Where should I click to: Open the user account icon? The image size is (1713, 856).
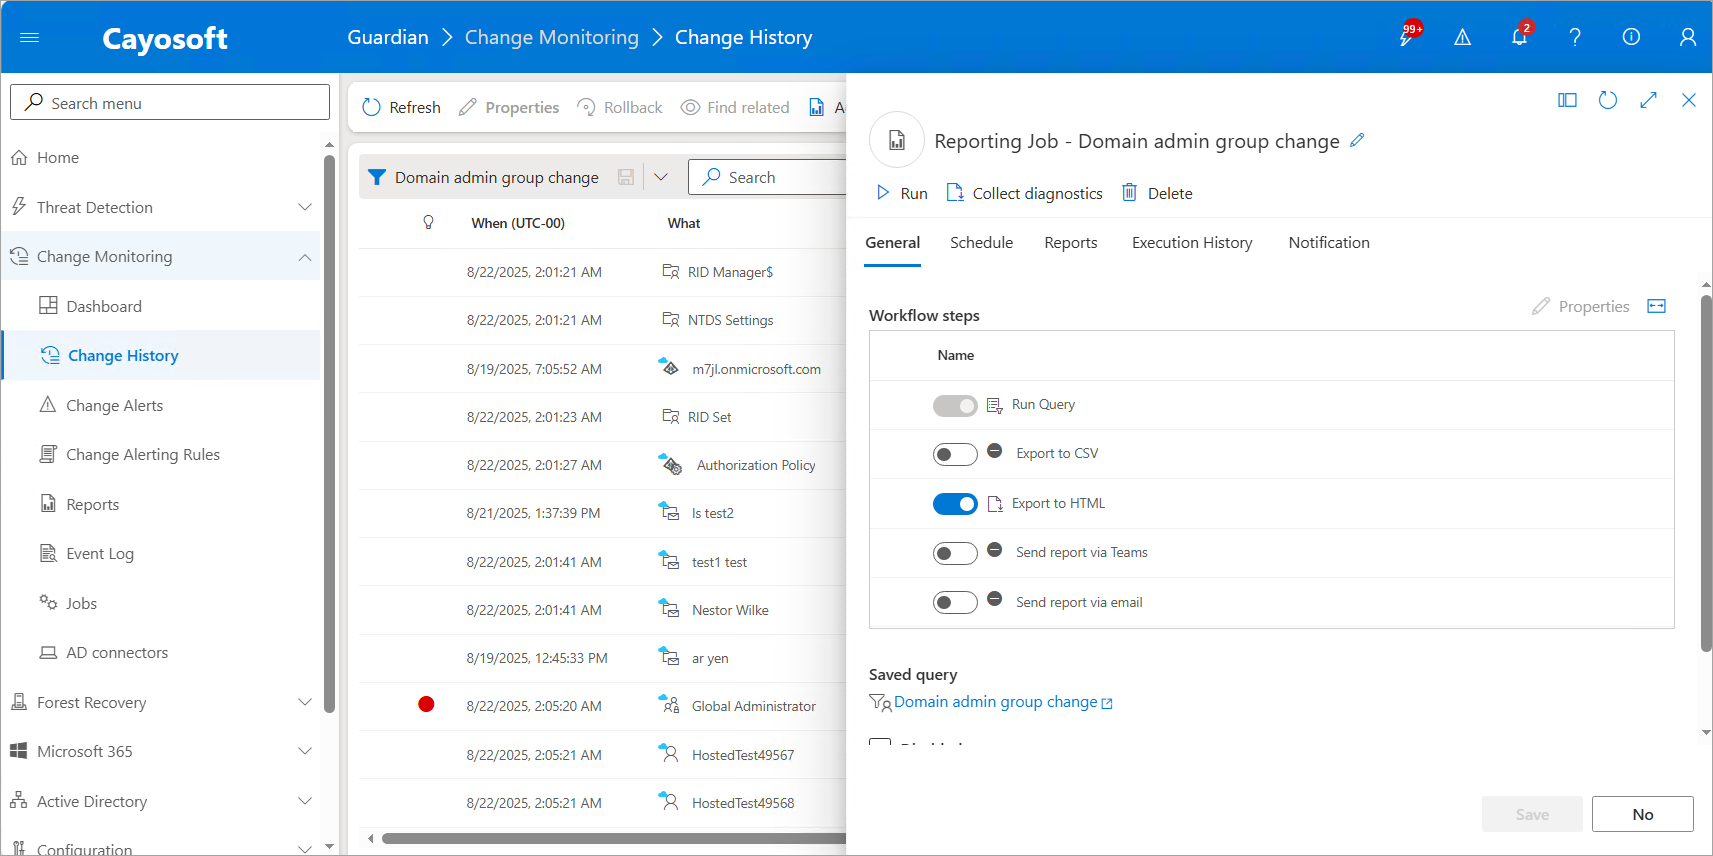(1688, 37)
